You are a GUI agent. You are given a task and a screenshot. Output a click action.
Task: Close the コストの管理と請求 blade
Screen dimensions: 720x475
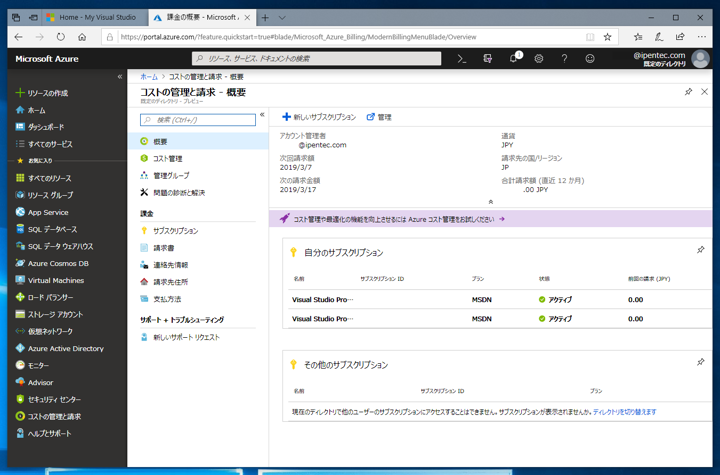coord(704,92)
